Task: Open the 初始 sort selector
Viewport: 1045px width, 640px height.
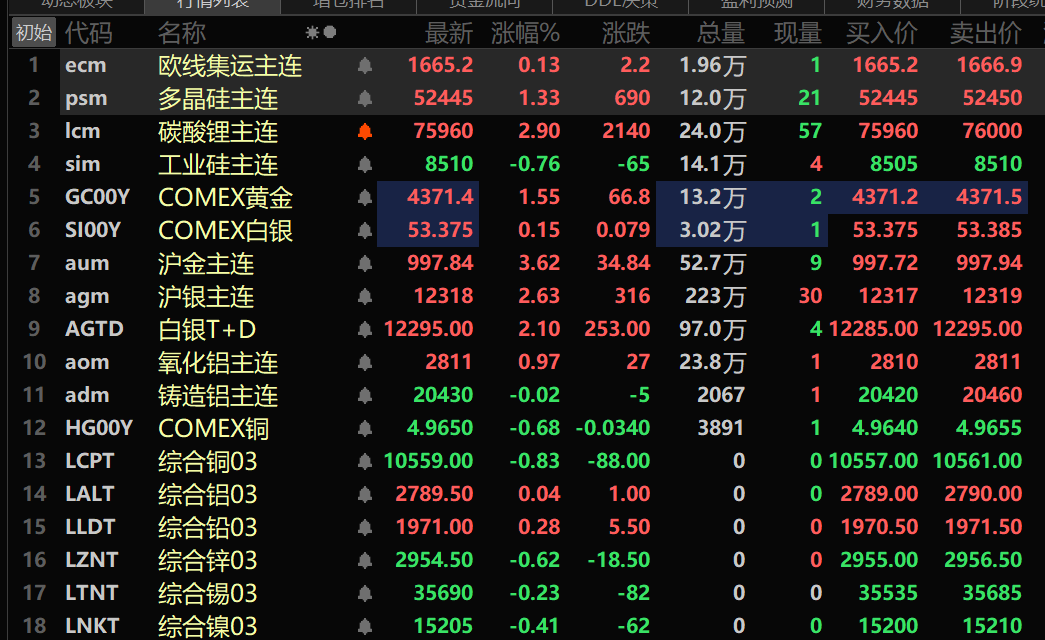Action: [x=34, y=33]
